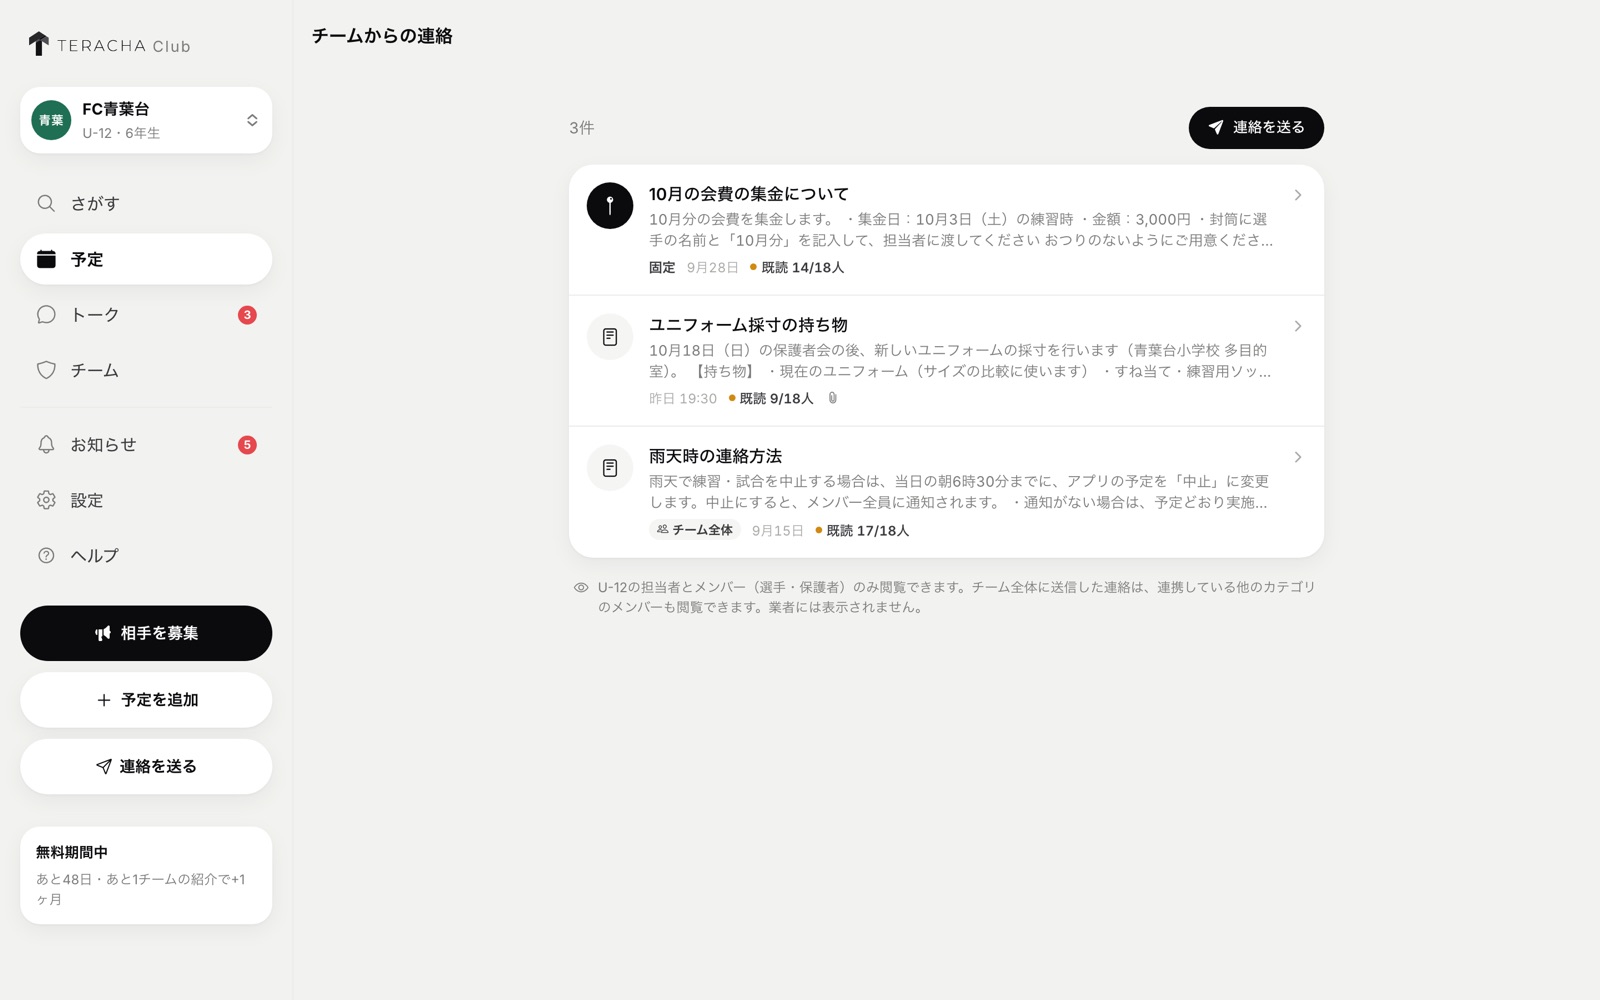Screen dimensions: 1600x1000
Task: Click the question mark icon beside ヘルプ
Action: (x=46, y=555)
